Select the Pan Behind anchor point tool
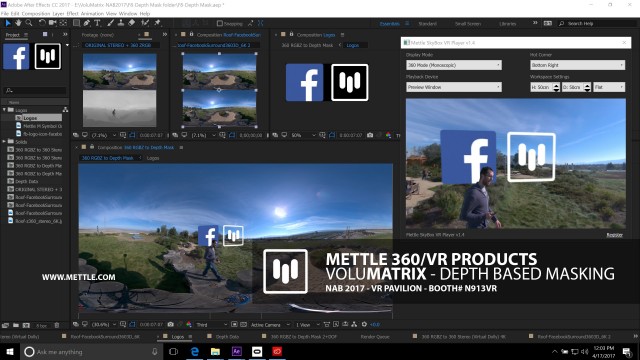 [x=63, y=23]
